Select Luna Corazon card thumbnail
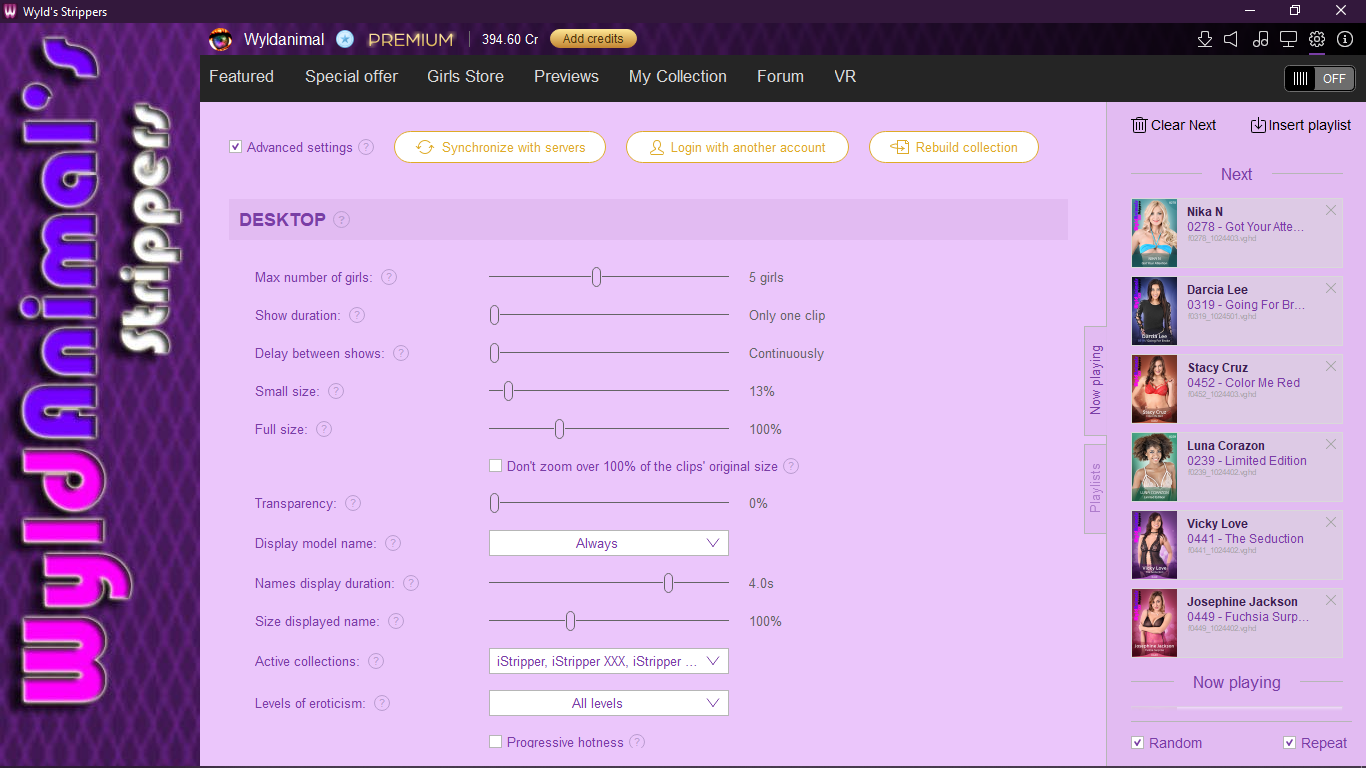 point(1155,467)
